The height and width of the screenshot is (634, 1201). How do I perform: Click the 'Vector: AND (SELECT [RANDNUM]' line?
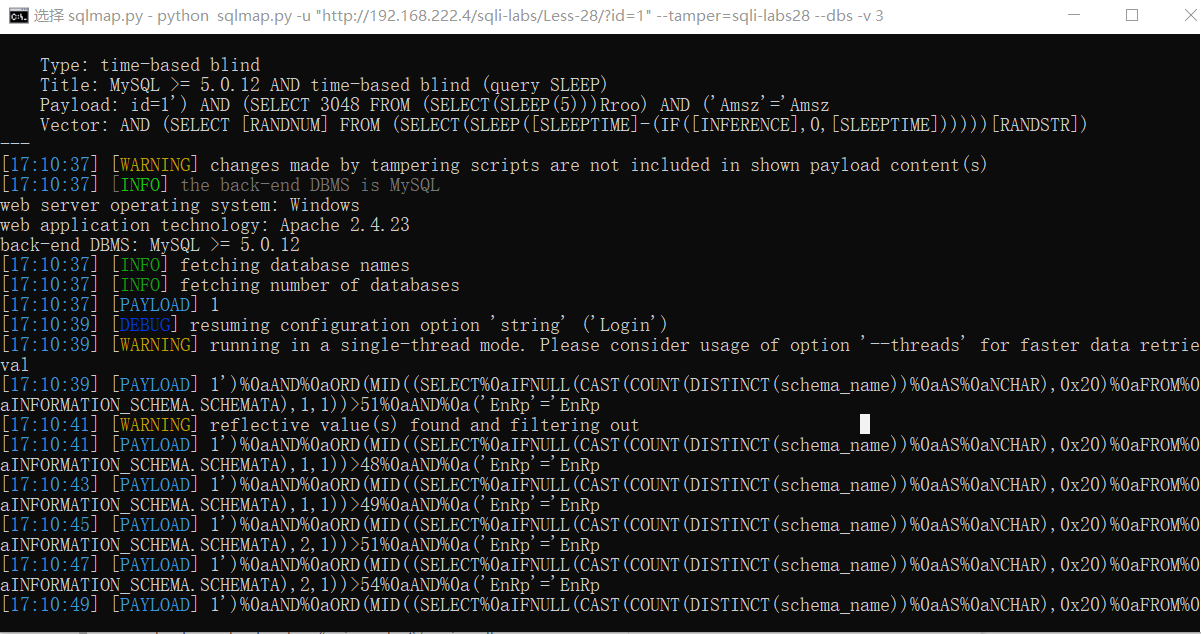[x=563, y=125]
